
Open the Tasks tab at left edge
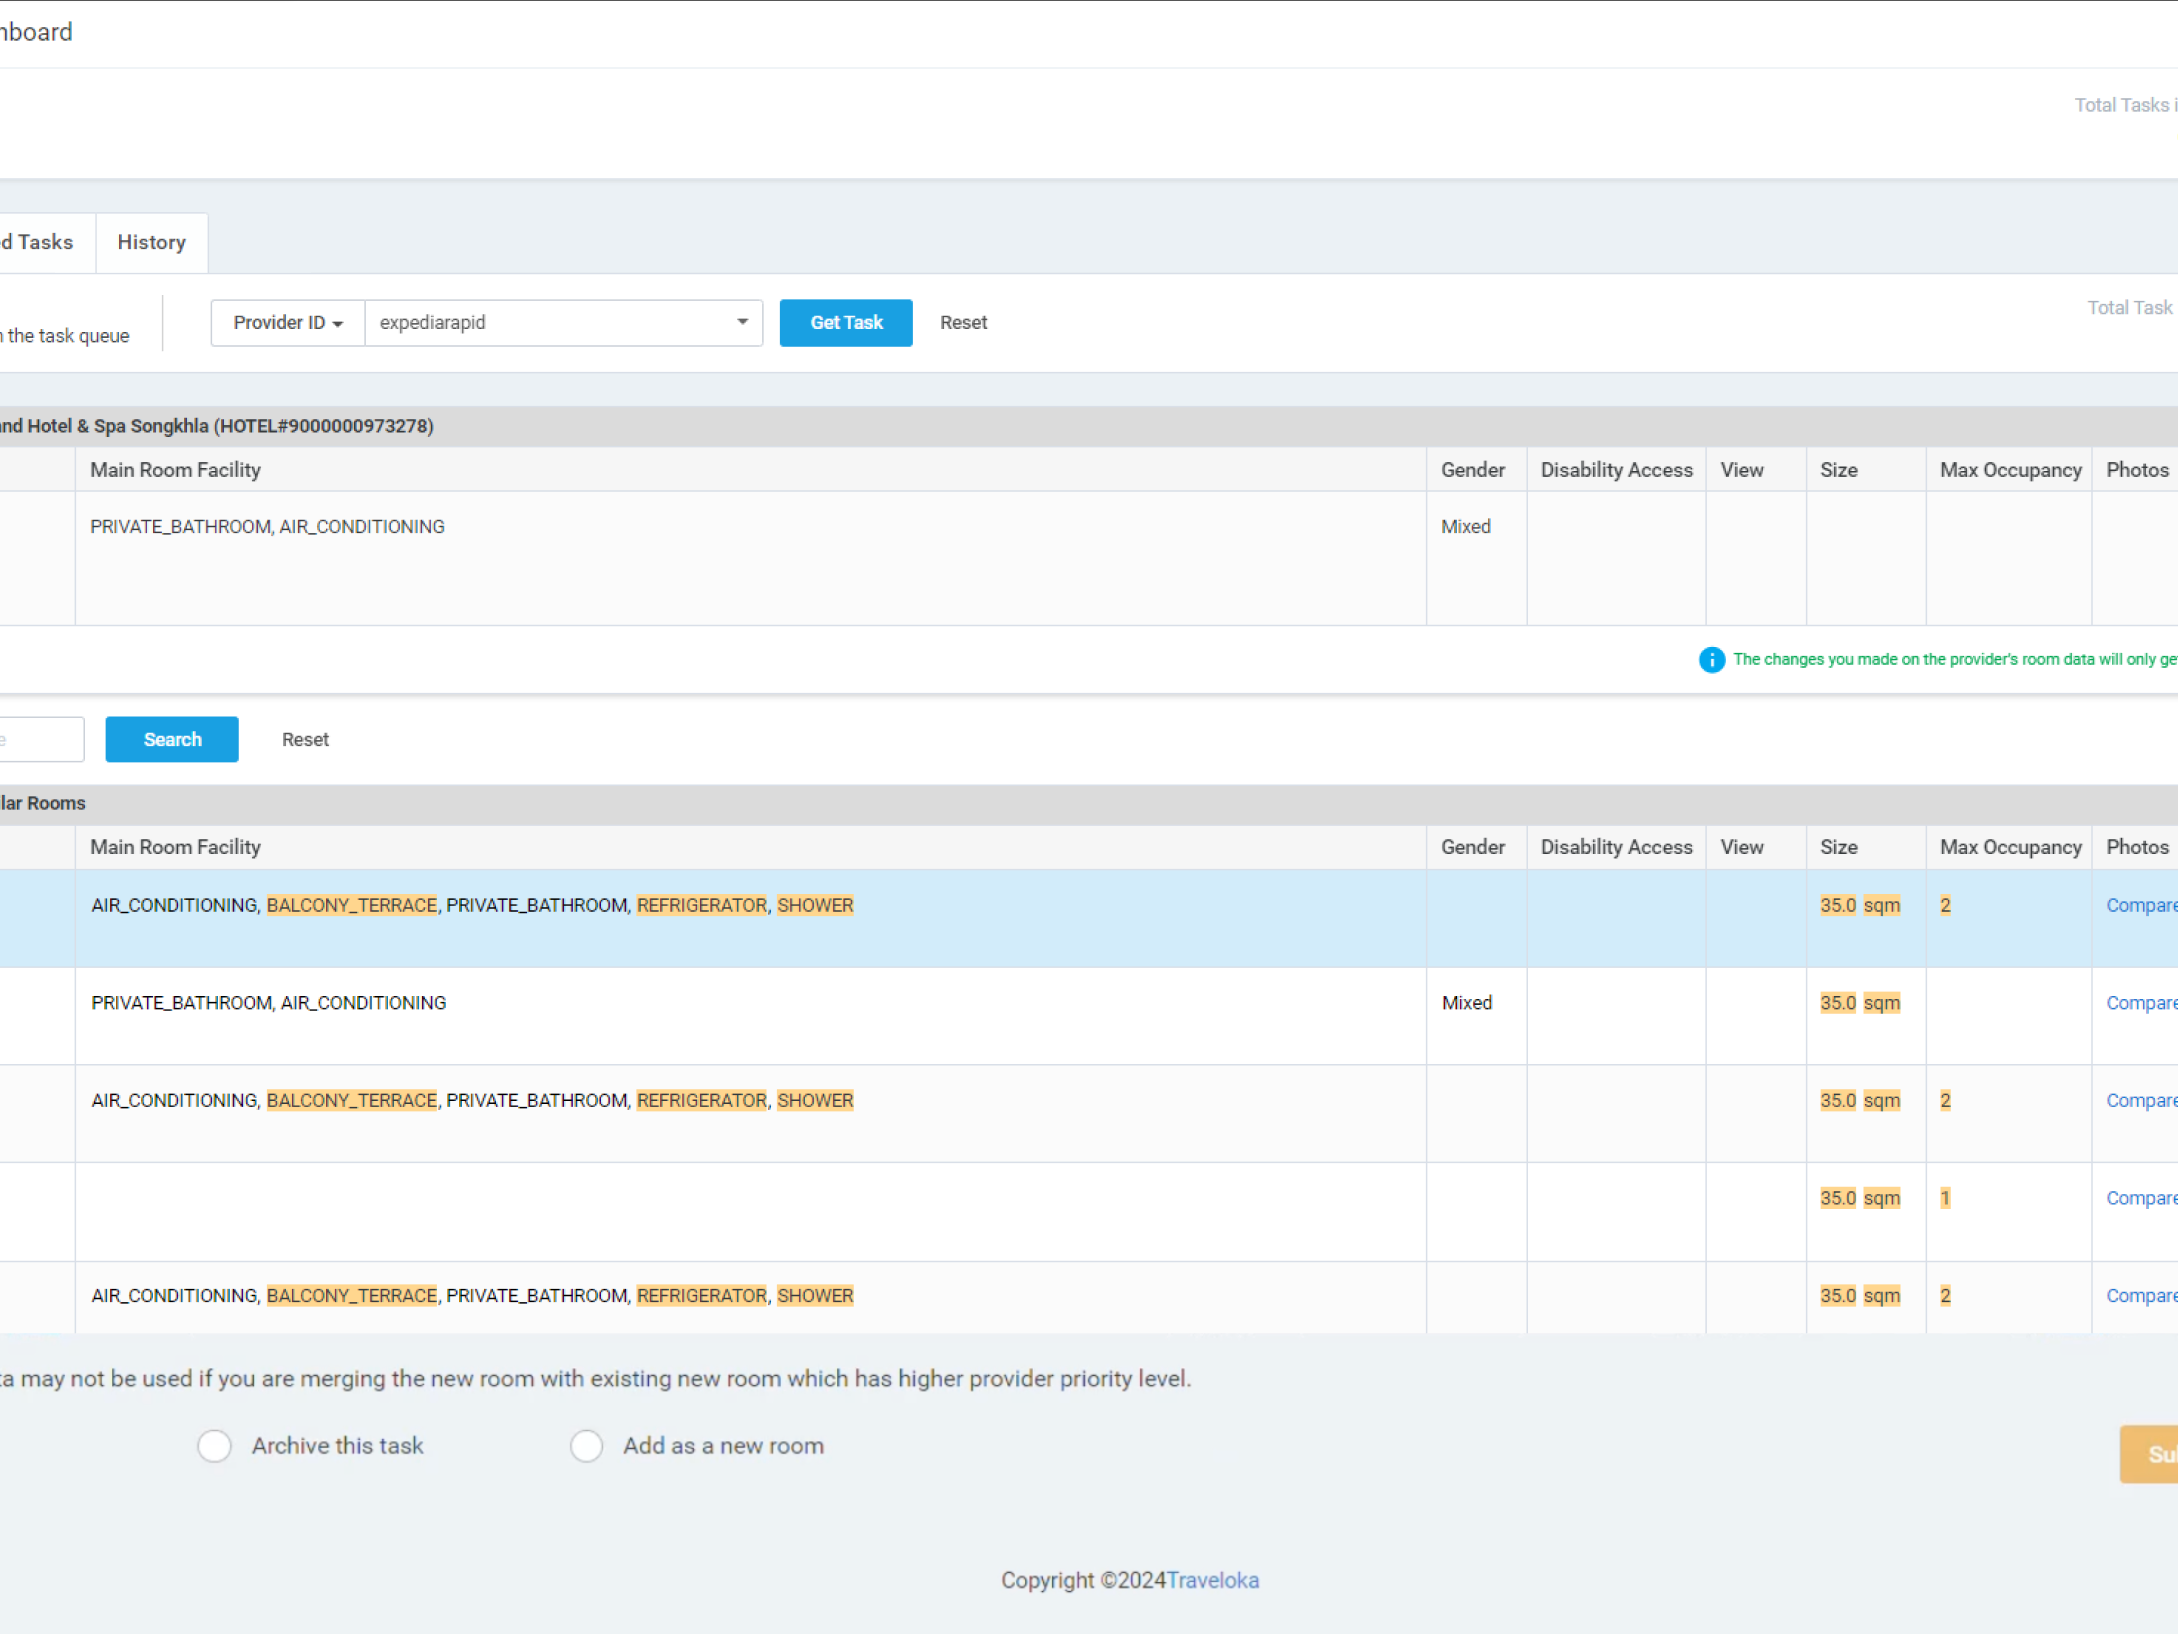tap(40, 242)
